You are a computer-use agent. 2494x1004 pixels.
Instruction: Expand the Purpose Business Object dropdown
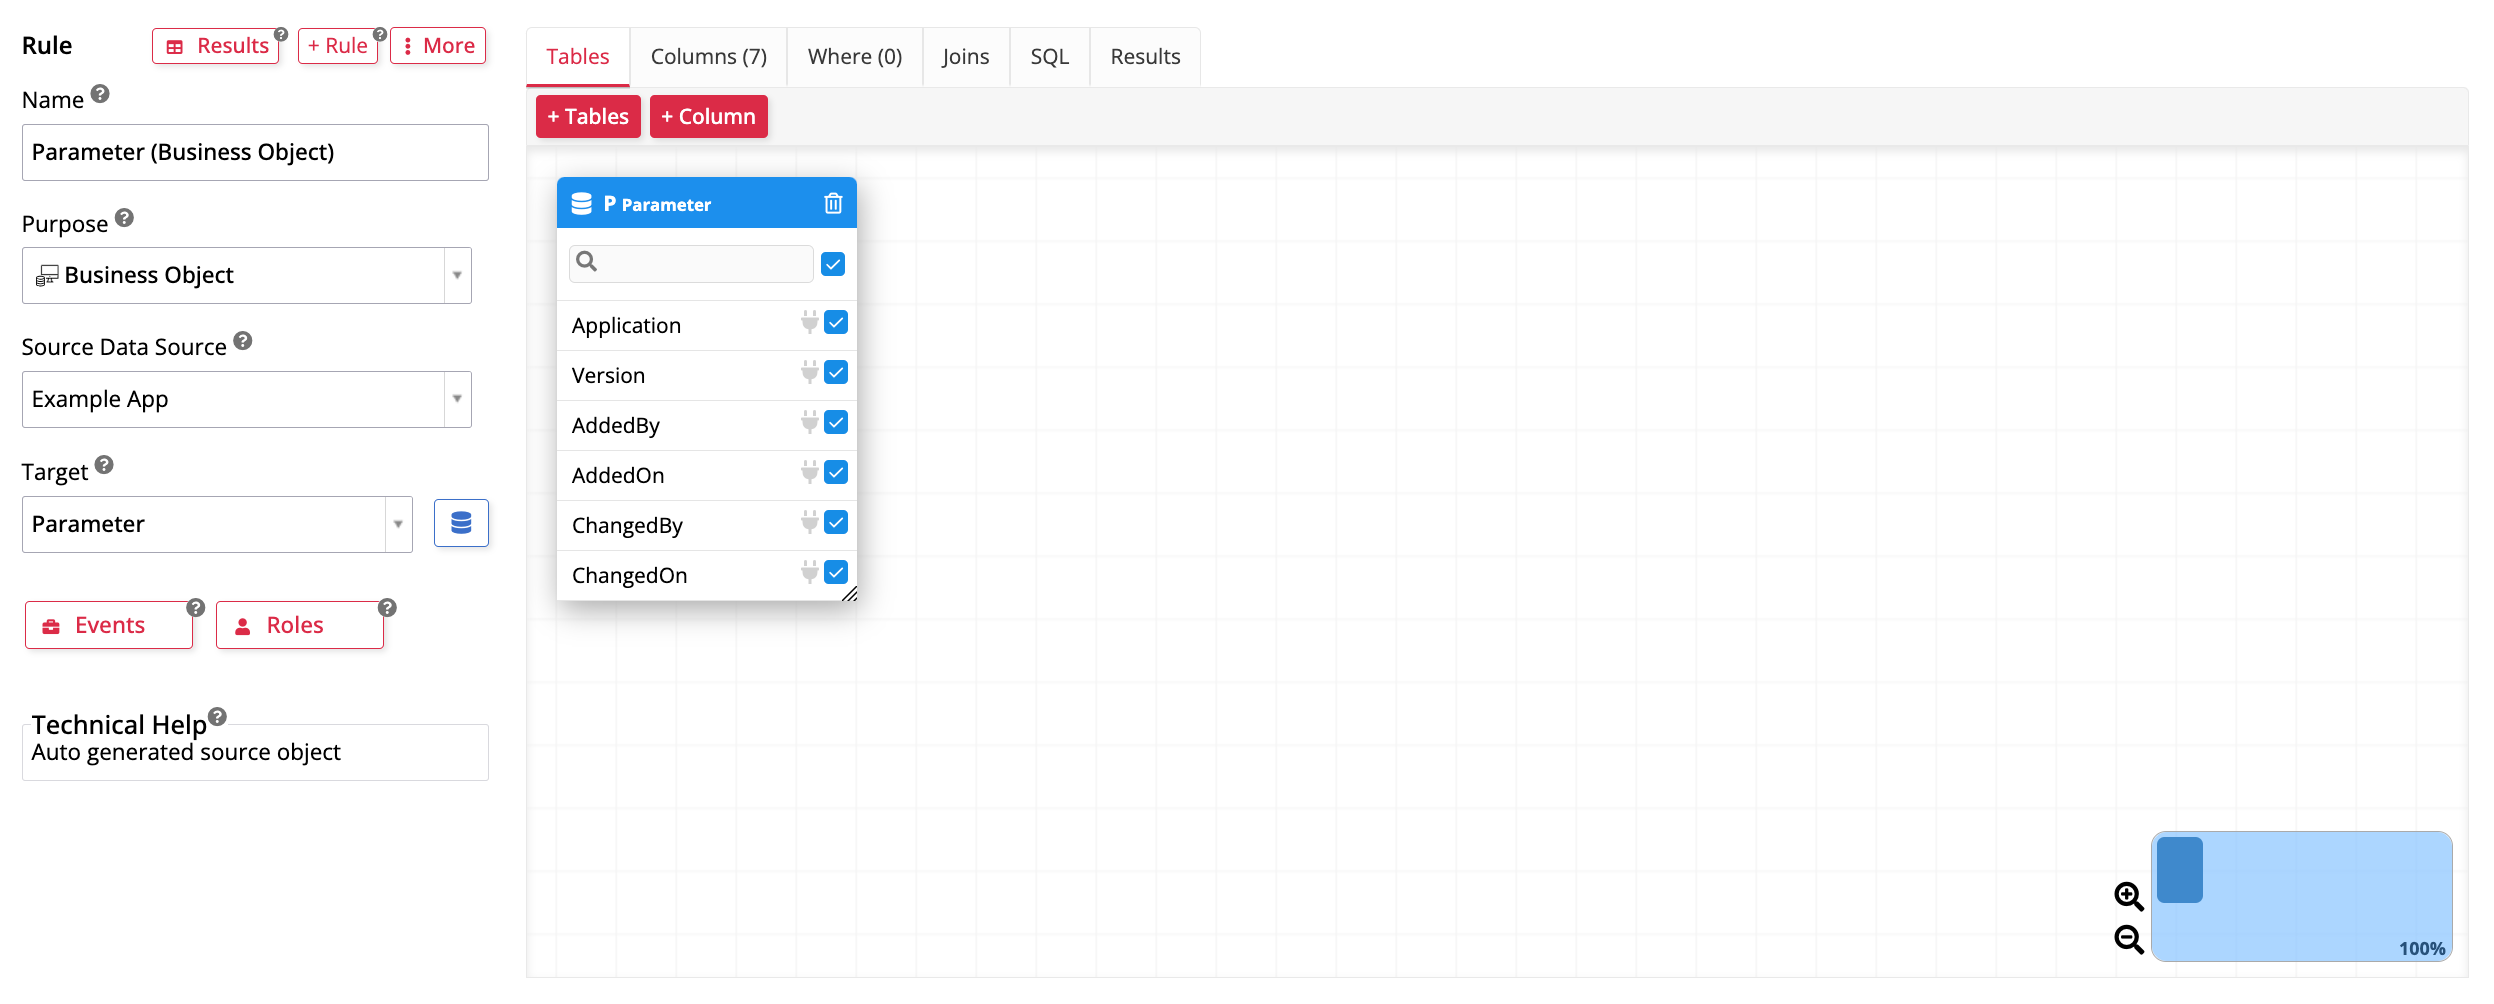pyautogui.click(x=456, y=276)
